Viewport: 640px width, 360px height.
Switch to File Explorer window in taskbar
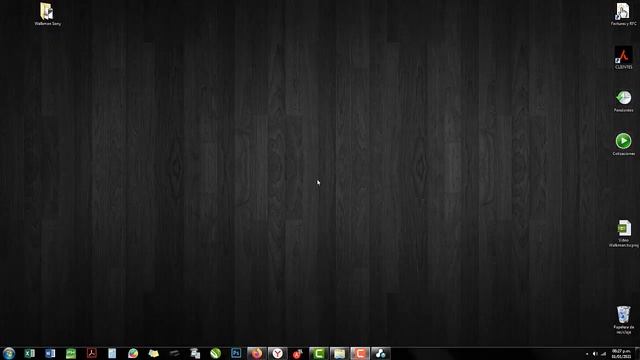[x=339, y=353]
